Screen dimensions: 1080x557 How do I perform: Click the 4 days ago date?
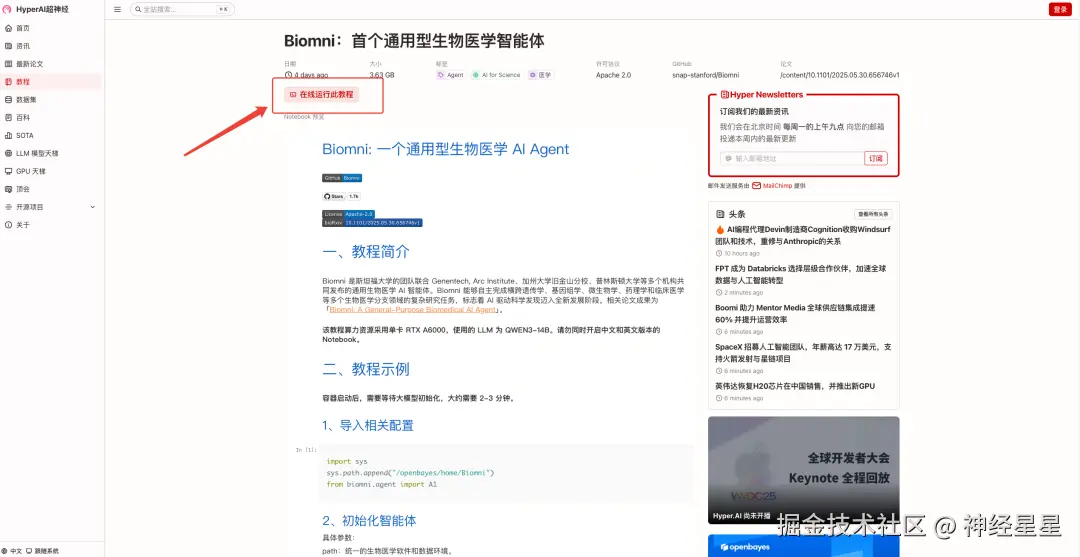tap(307, 75)
